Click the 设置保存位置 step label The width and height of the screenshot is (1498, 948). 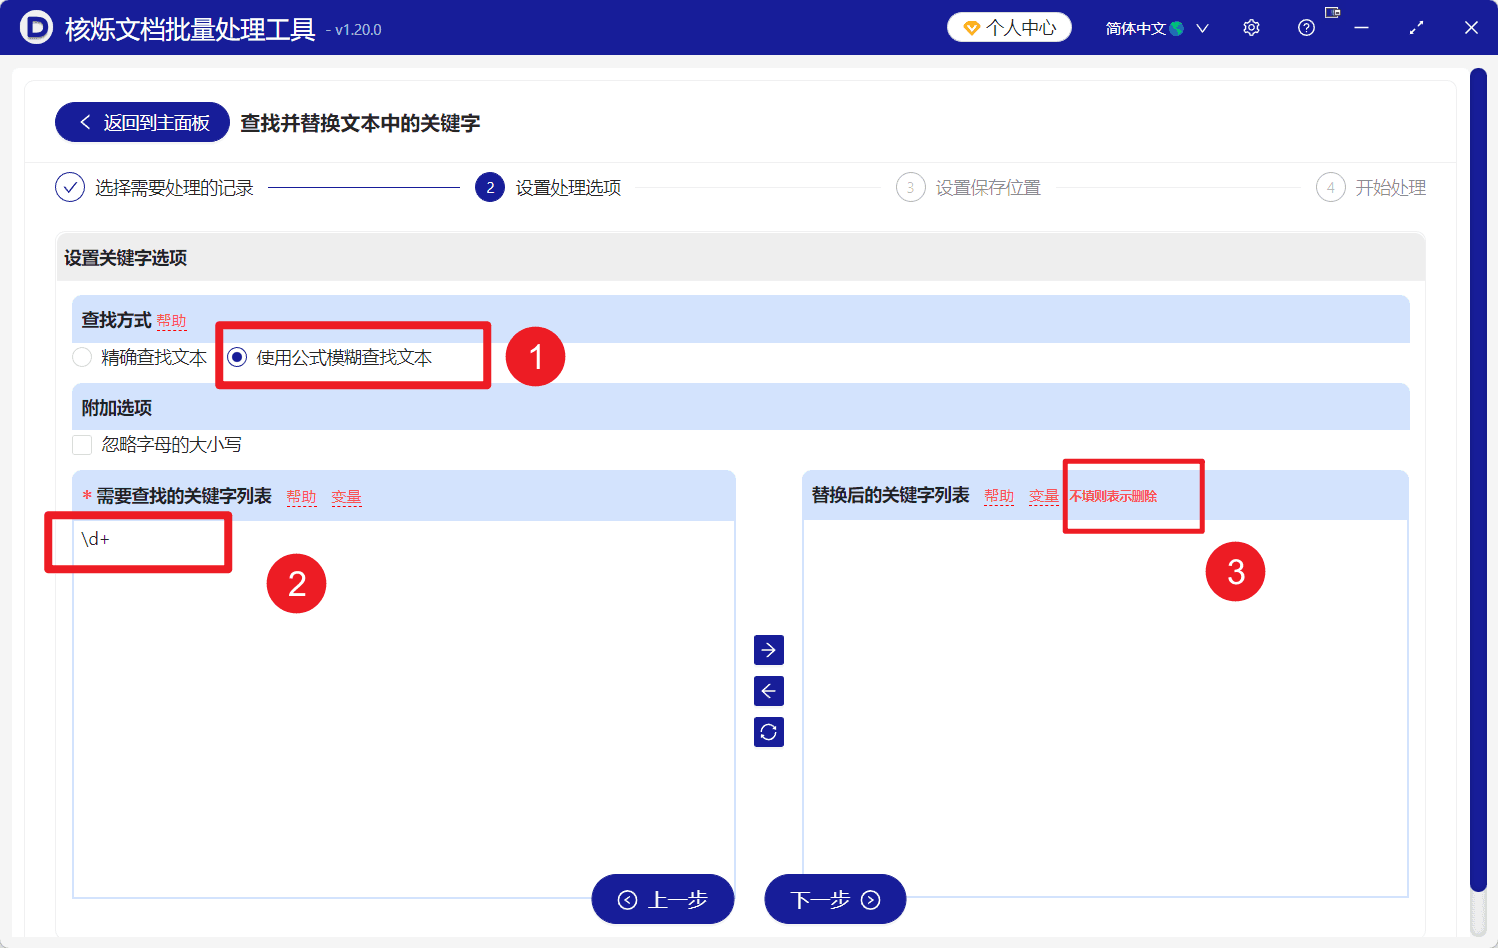(x=987, y=187)
